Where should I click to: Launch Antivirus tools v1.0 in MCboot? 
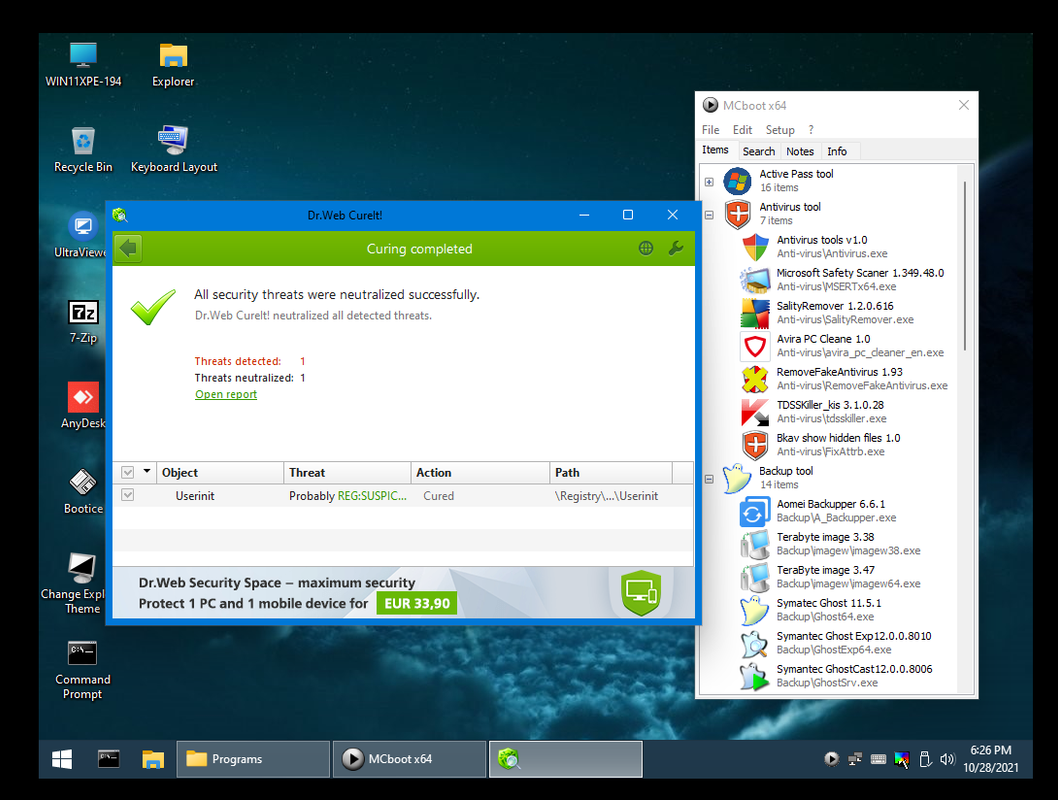(x=755, y=247)
